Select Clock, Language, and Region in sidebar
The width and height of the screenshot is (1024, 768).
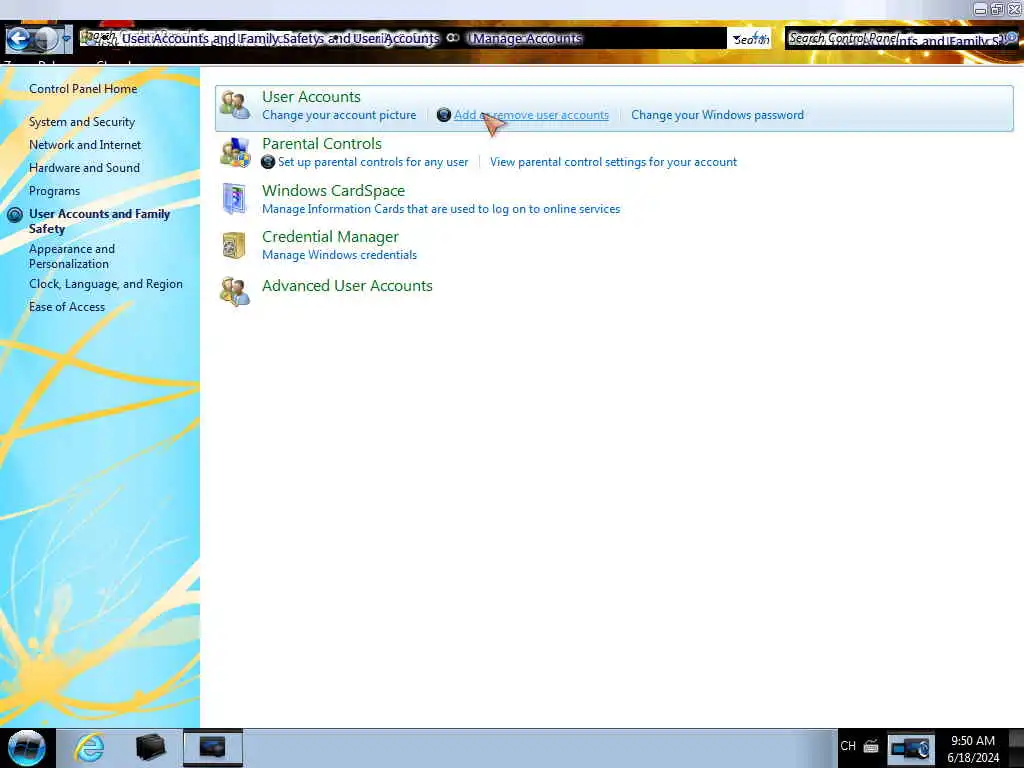pos(106,284)
